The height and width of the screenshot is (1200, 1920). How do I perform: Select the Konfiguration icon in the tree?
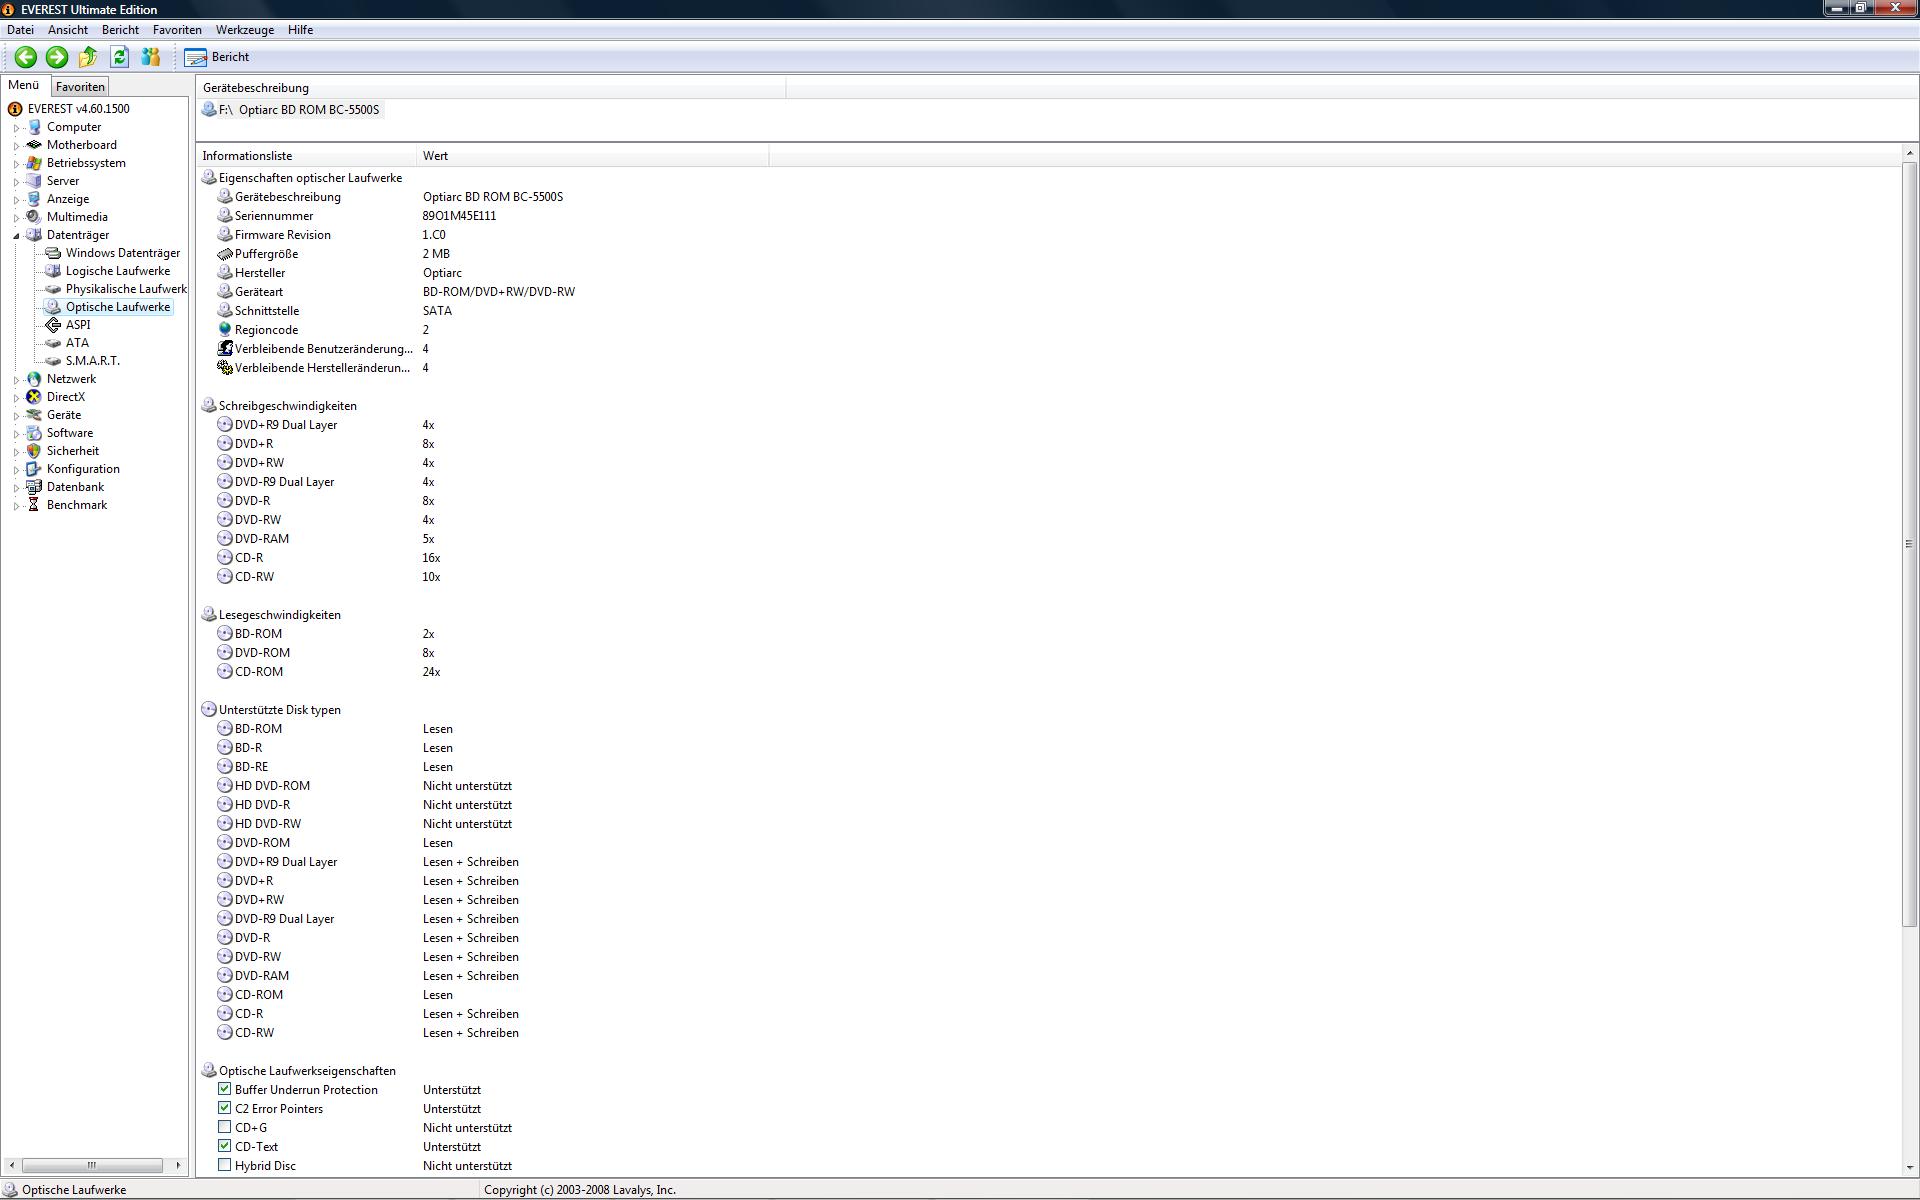(34, 469)
